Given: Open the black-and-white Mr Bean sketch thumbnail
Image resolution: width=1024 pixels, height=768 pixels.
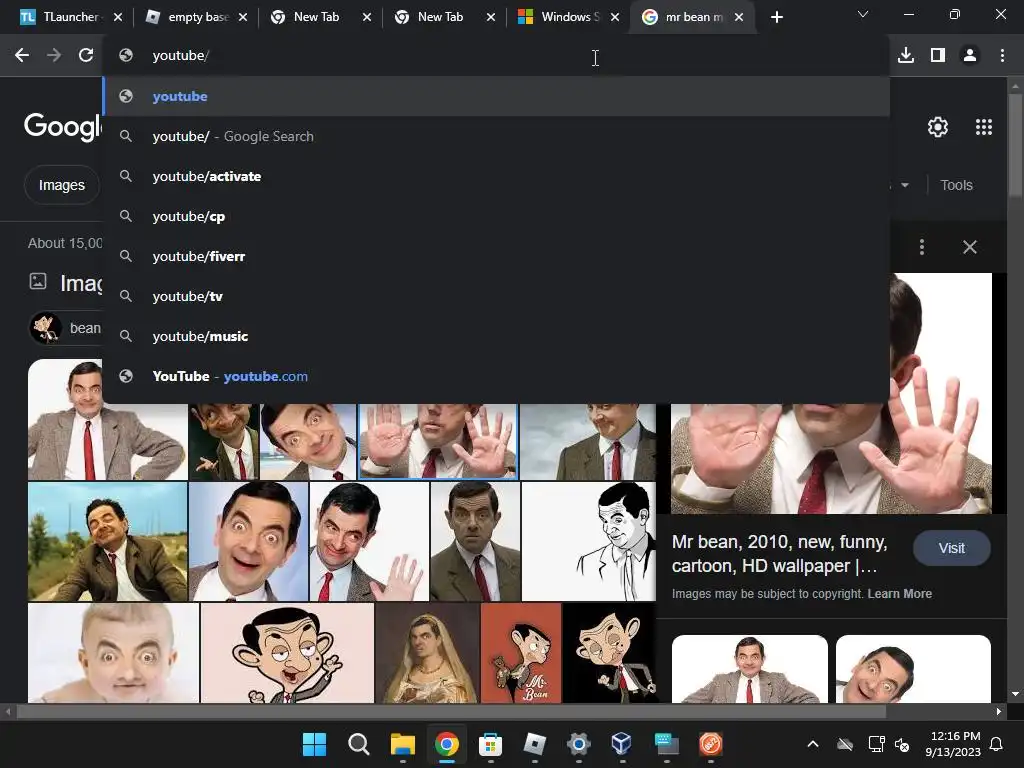Looking at the screenshot, I should coord(588,541).
